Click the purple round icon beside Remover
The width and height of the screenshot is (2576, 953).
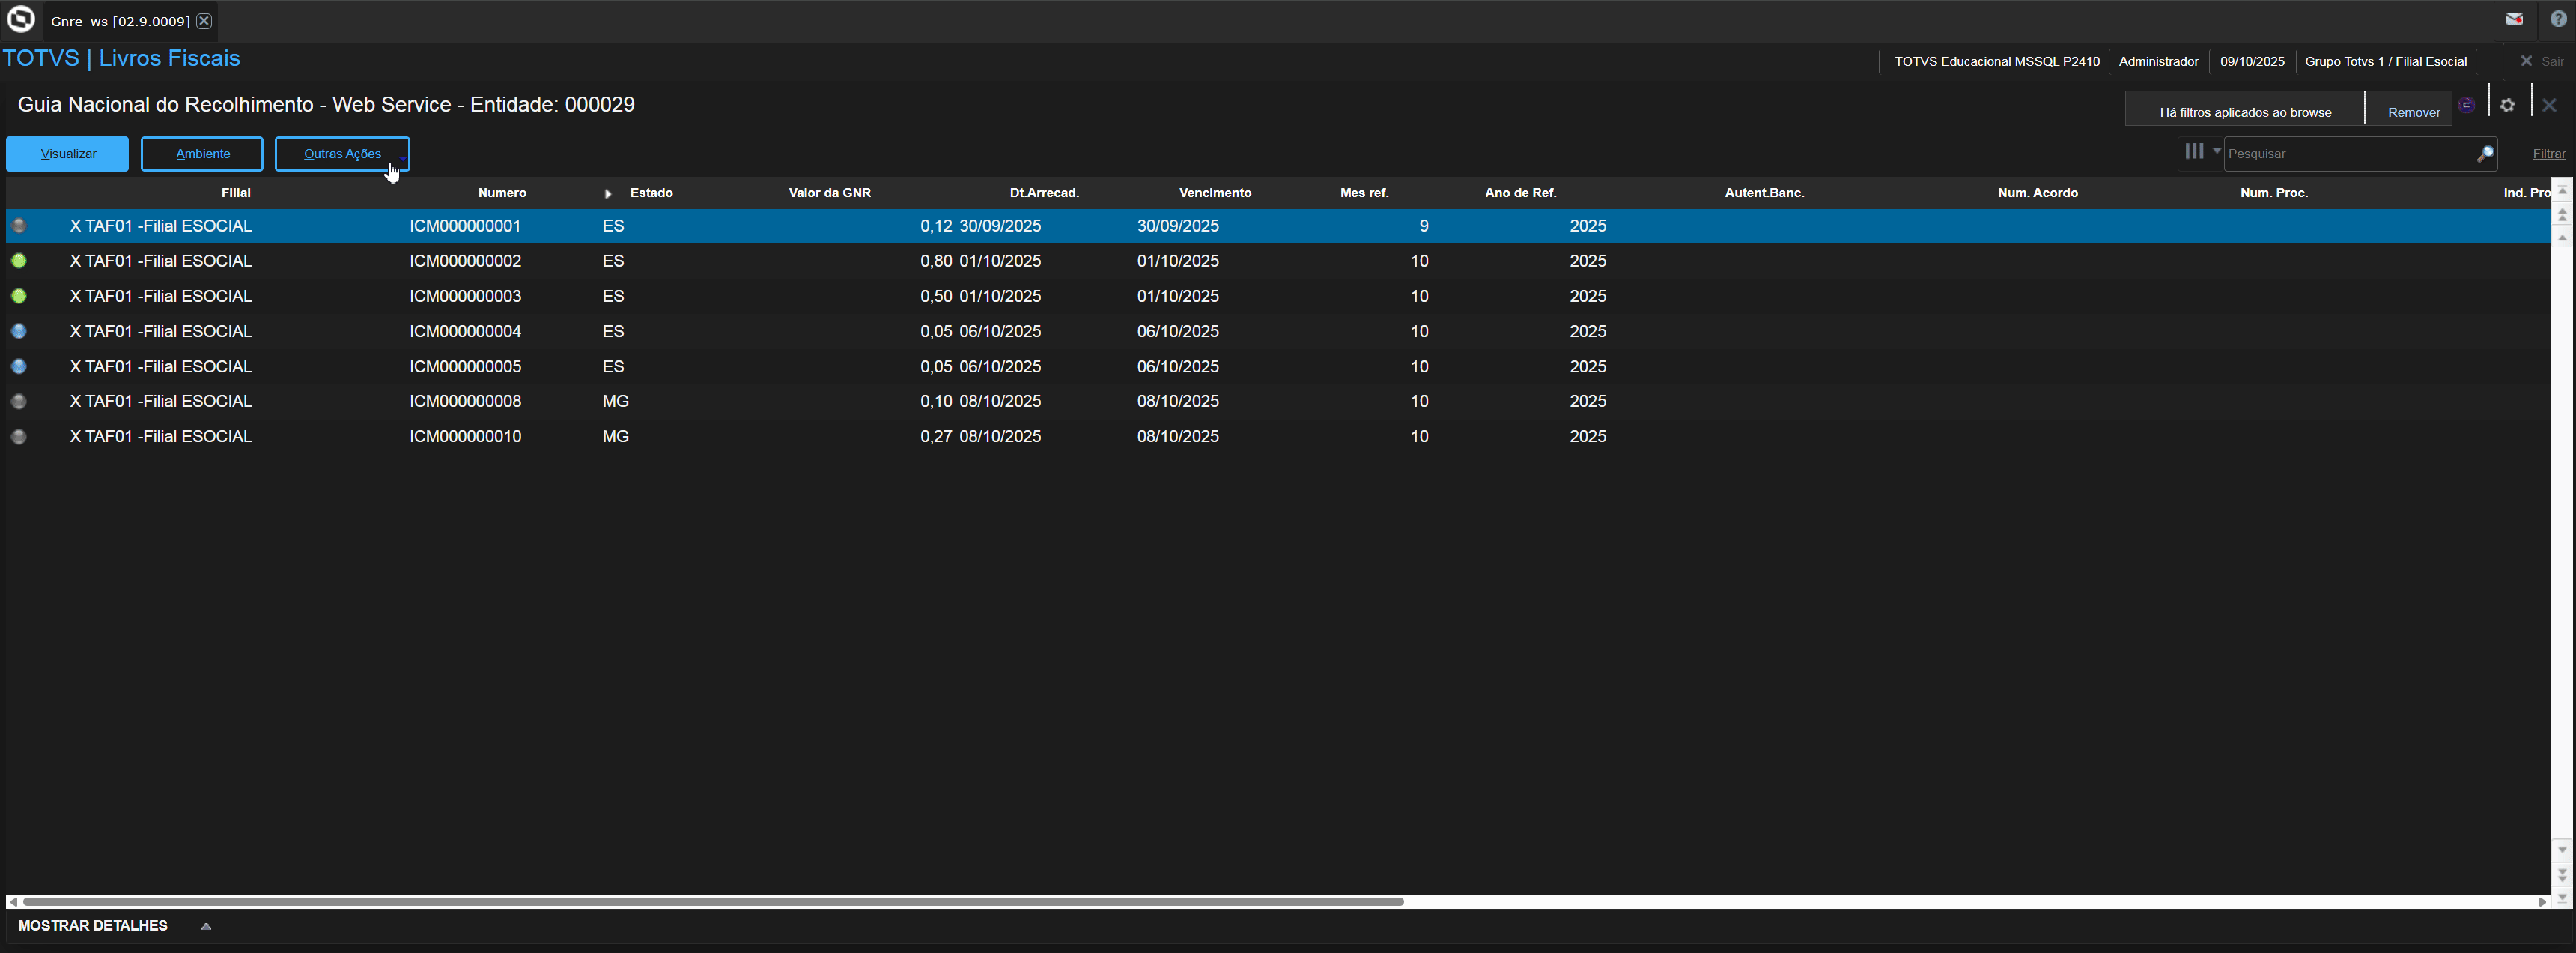pos(2467,105)
